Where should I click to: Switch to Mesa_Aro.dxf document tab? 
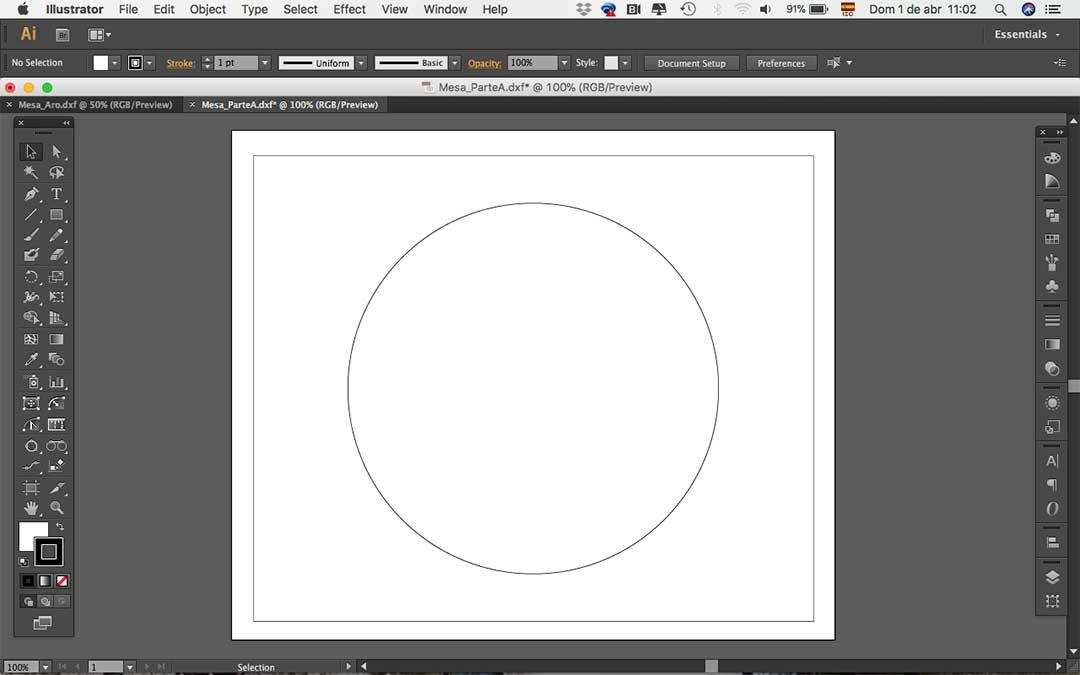pyautogui.click(x=95, y=105)
